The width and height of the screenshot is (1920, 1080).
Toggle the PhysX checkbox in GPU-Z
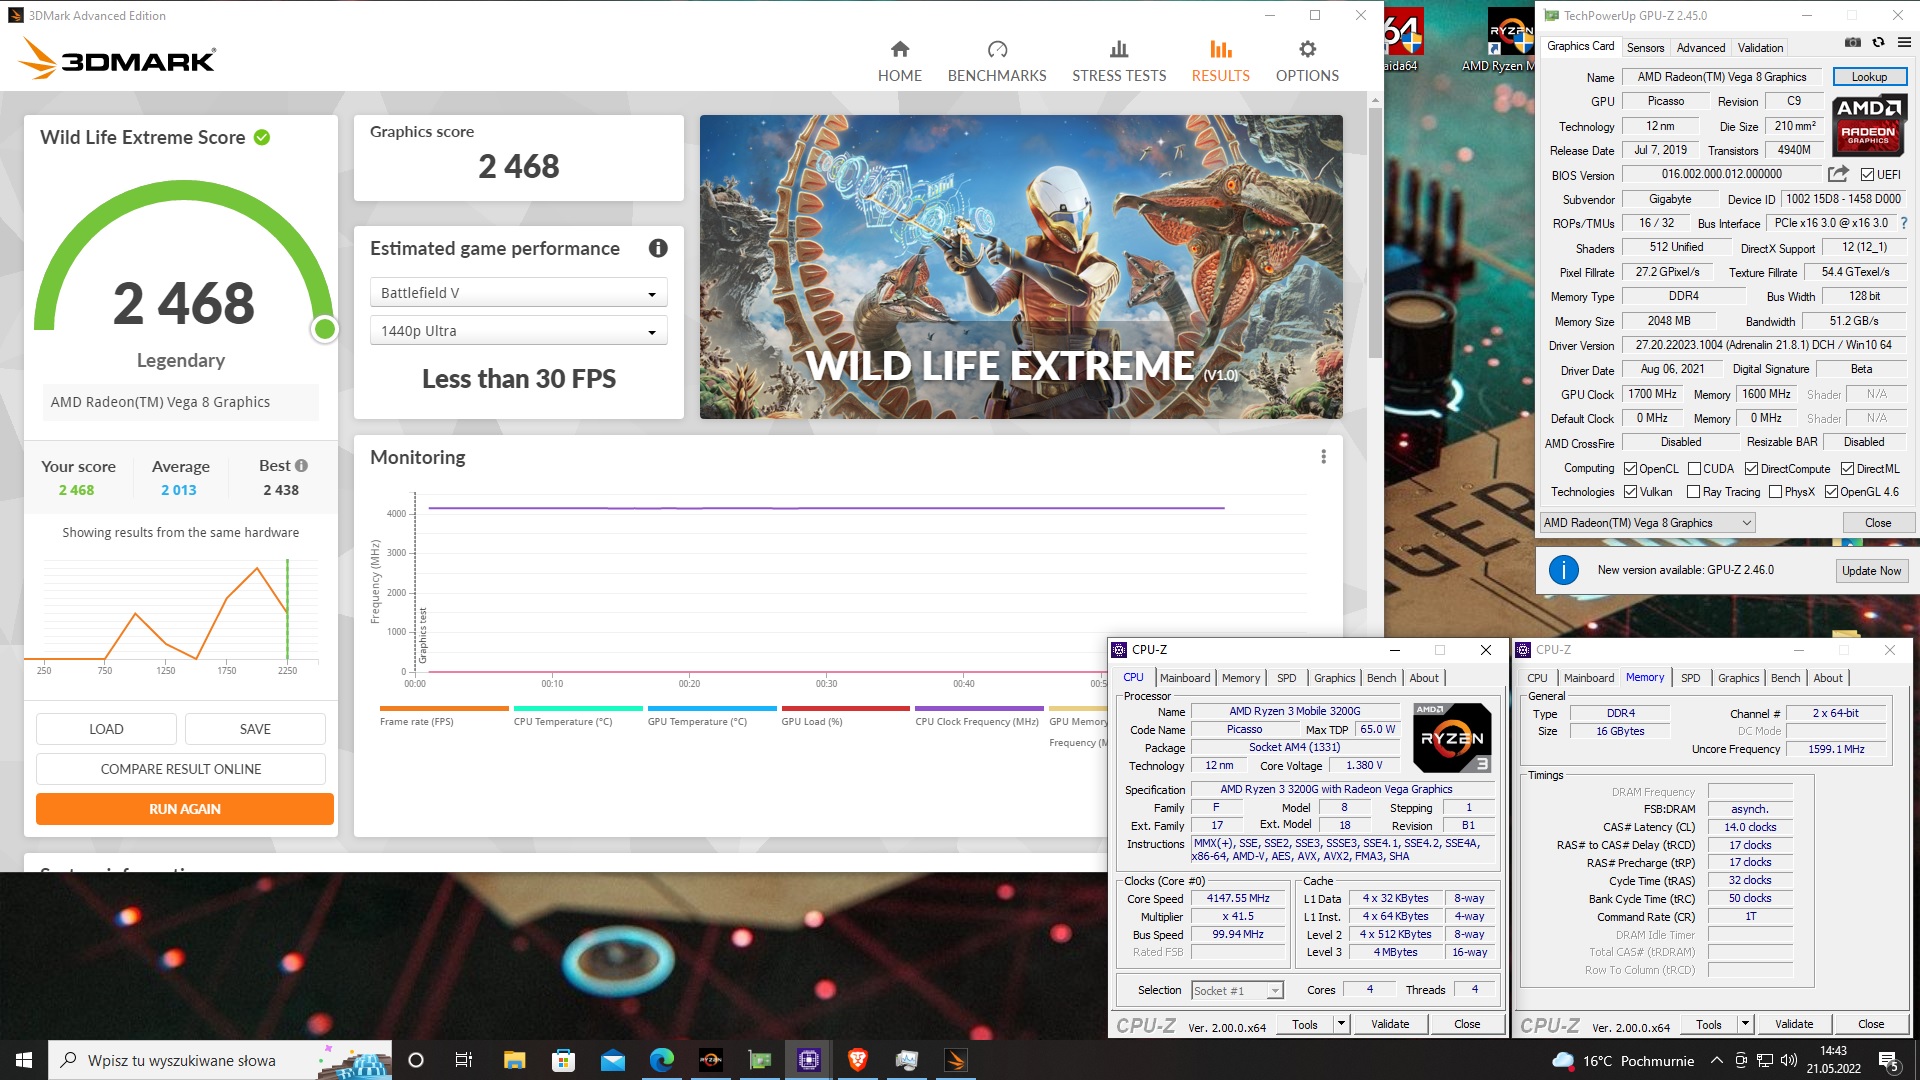tap(1775, 492)
